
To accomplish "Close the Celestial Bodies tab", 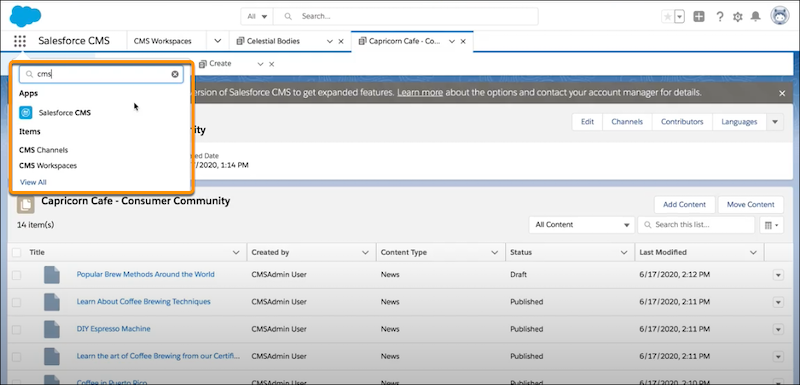I will (341, 42).
